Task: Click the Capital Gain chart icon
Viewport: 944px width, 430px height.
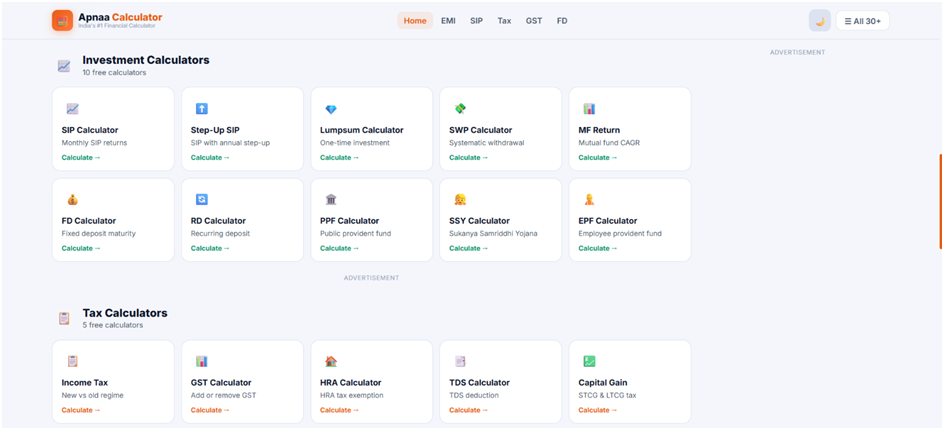Action: (589, 361)
